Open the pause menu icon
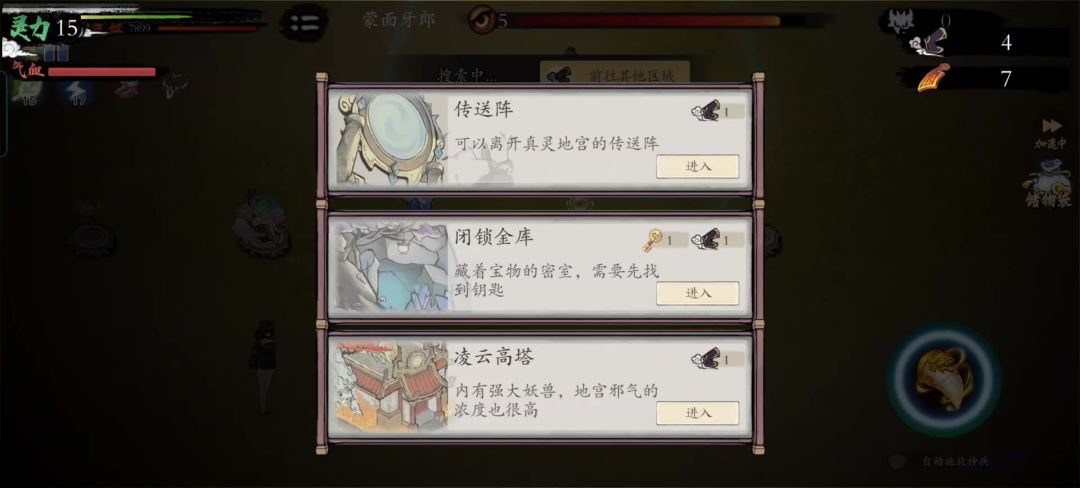This screenshot has width=1080, height=488. (304, 22)
